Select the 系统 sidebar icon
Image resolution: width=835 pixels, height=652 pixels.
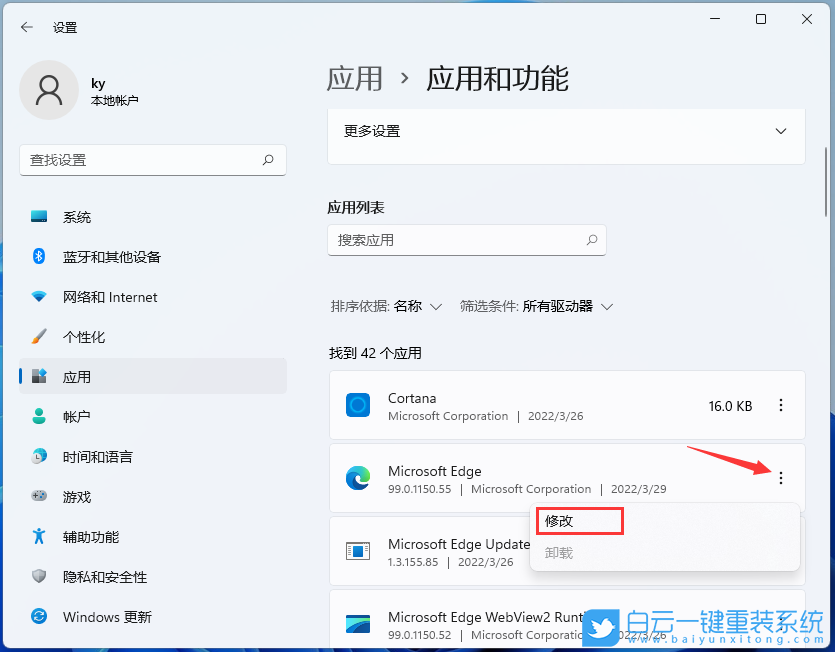(79, 216)
